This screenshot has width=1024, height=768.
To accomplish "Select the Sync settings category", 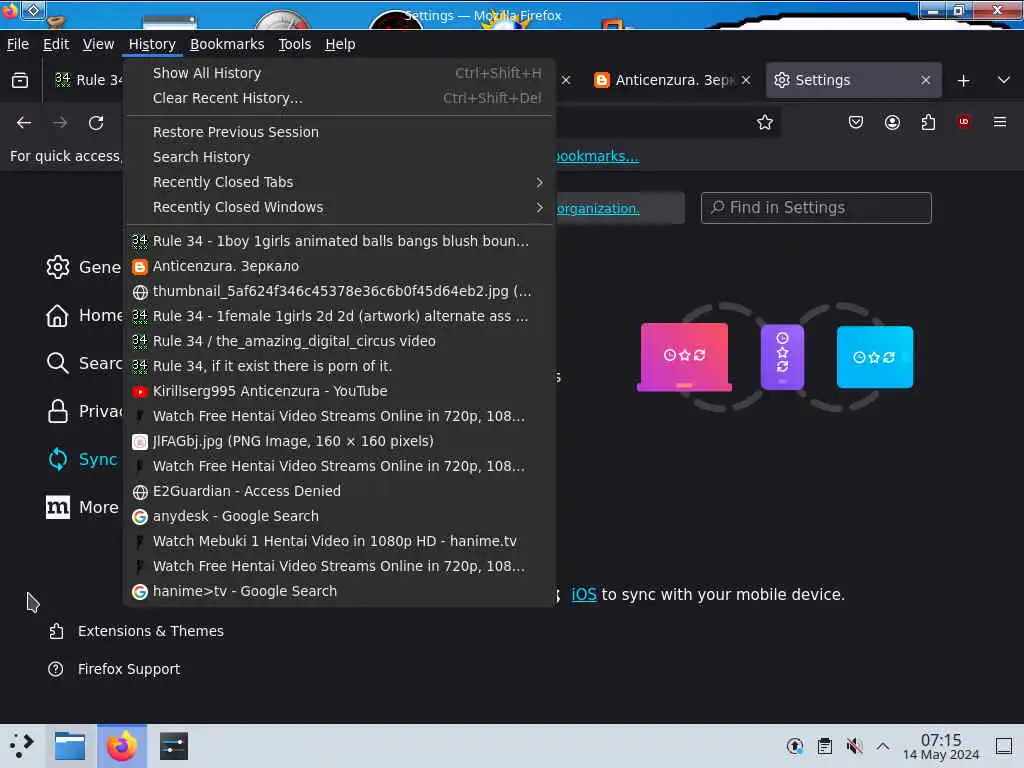I will point(82,459).
